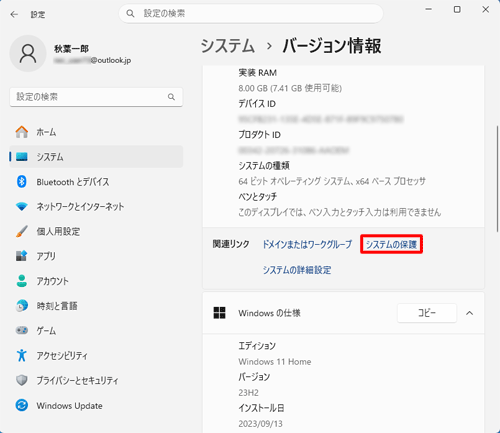This screenshot has height=433, width=500.
Task: Click the アプリ icon in sidebar
Action: [22, 256]
